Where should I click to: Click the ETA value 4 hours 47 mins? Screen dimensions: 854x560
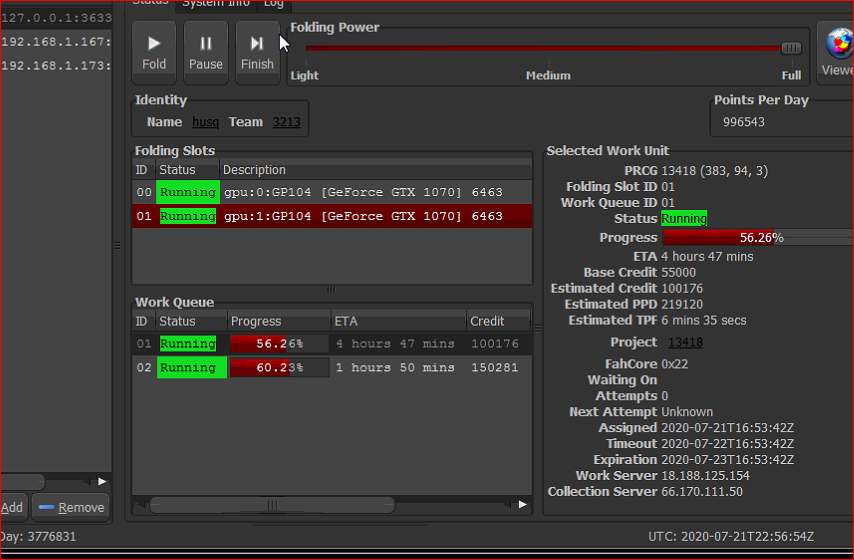point(707,257)
